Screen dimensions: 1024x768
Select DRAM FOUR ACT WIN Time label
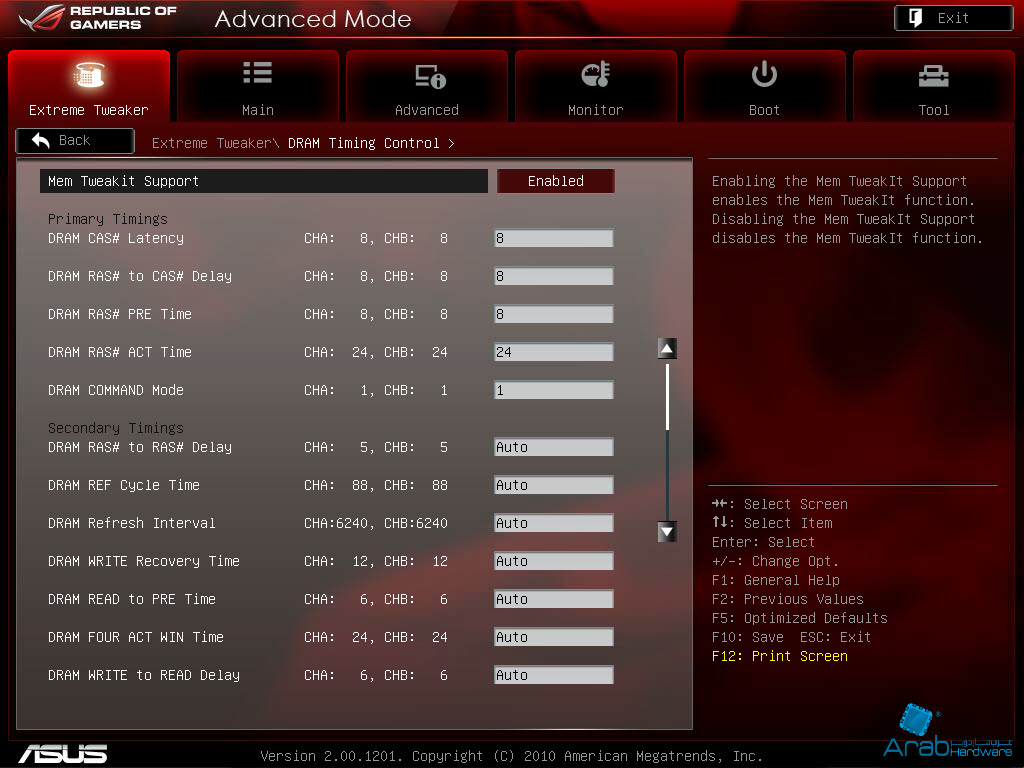[x=136, y=637]
